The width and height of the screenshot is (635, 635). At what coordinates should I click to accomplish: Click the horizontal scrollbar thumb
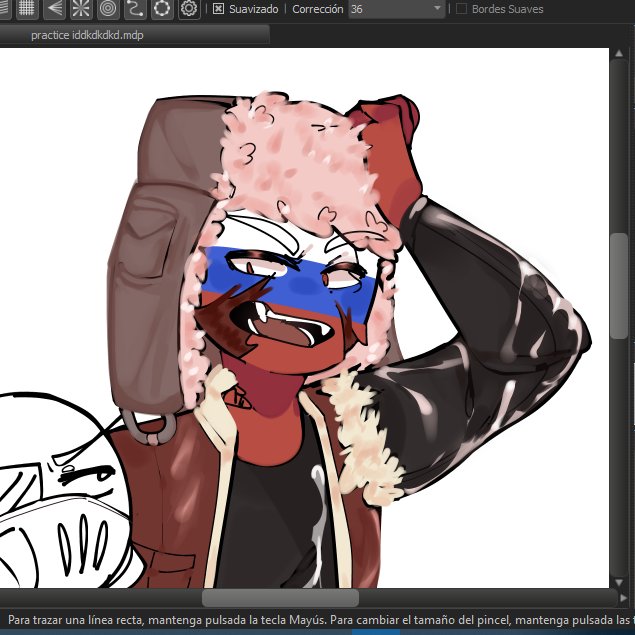point(280,598)
